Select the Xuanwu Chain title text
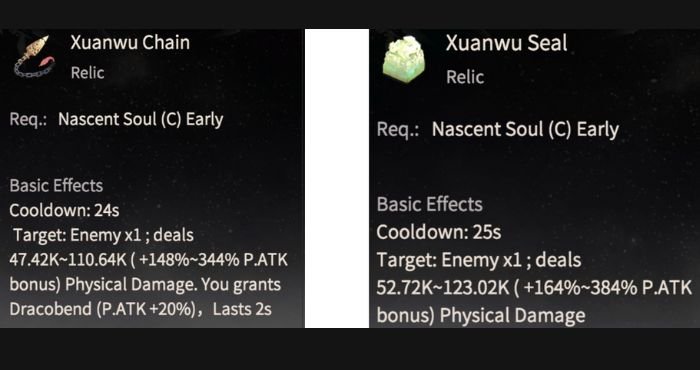Screen dimensions: 700x370 (130, 43)
